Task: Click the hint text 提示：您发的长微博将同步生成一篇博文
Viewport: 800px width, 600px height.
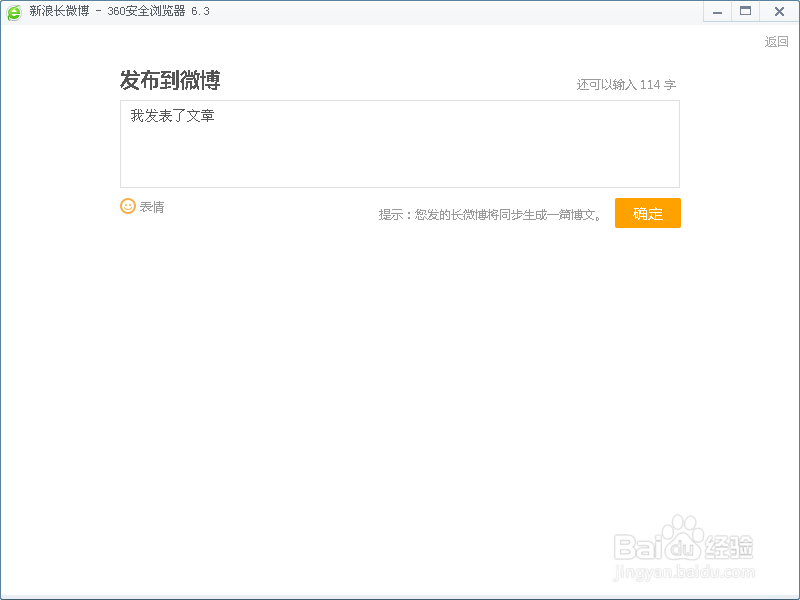Action: click(x=490, y=215)
